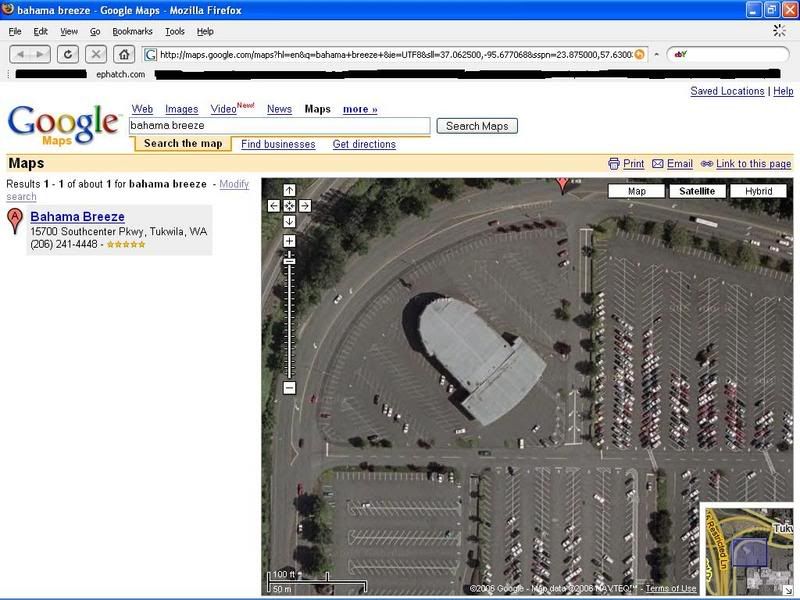Screen dimensions: 800x600
Task: Reload the page with the refresh icon
Action: pyautogui.click(x=67, y=54)
